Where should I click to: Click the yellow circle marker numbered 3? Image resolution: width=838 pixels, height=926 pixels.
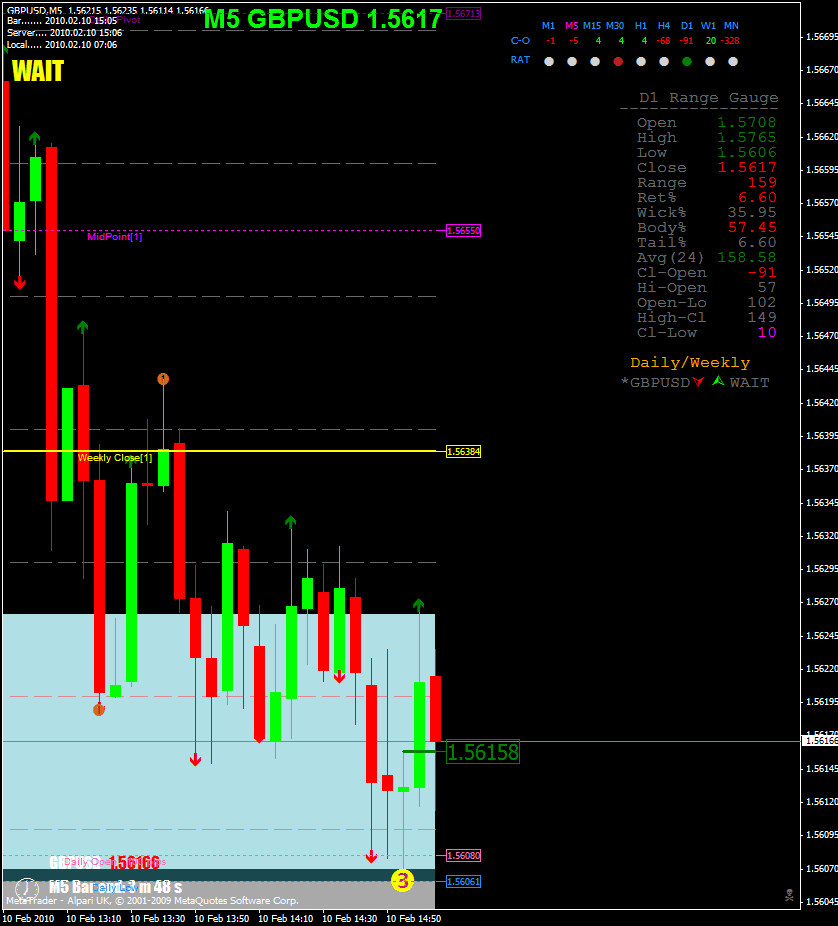(x=402, y=881)
